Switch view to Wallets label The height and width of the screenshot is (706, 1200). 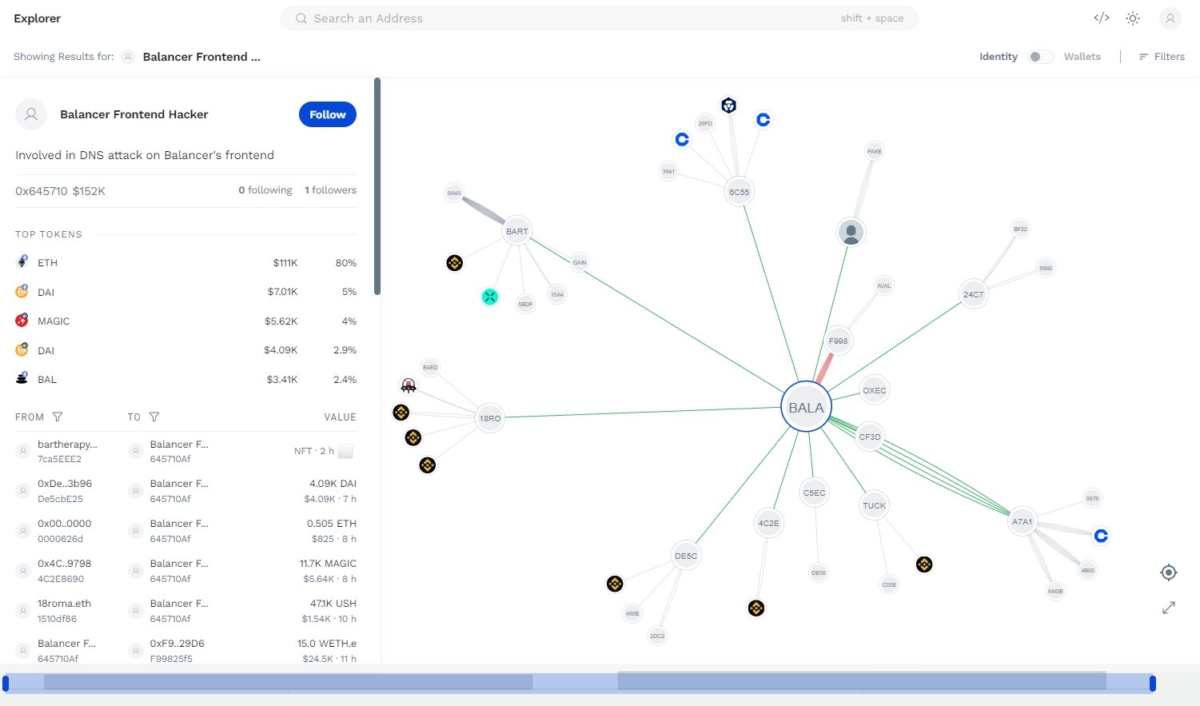coord(1082,57)
